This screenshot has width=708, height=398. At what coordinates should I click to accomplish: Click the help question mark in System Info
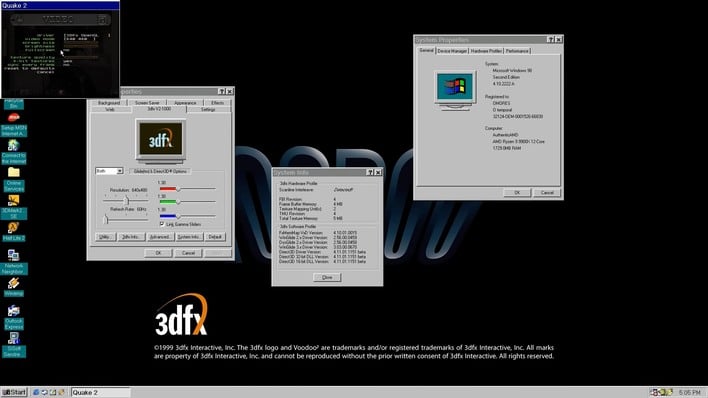(x=370, y=172)
